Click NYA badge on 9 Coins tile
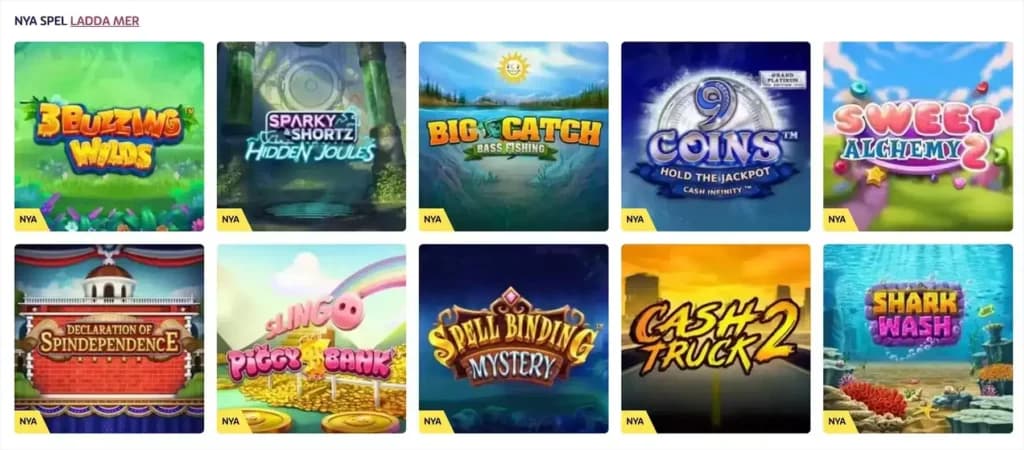This screenshot has height=450, width=1024. (636, 219)
